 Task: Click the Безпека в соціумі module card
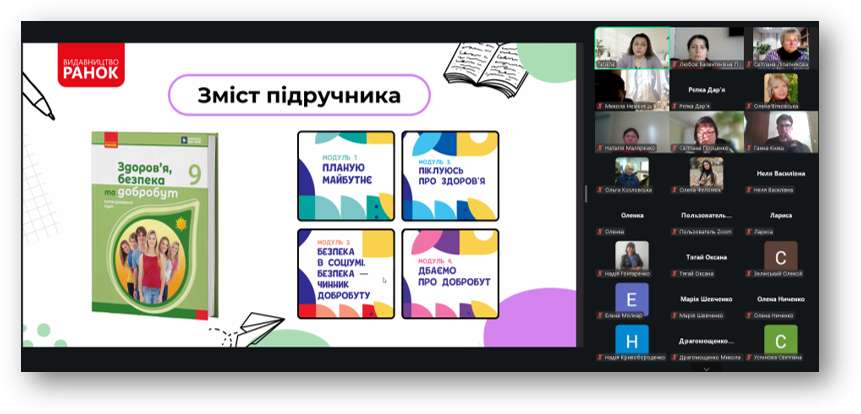(x=344, y=273)
